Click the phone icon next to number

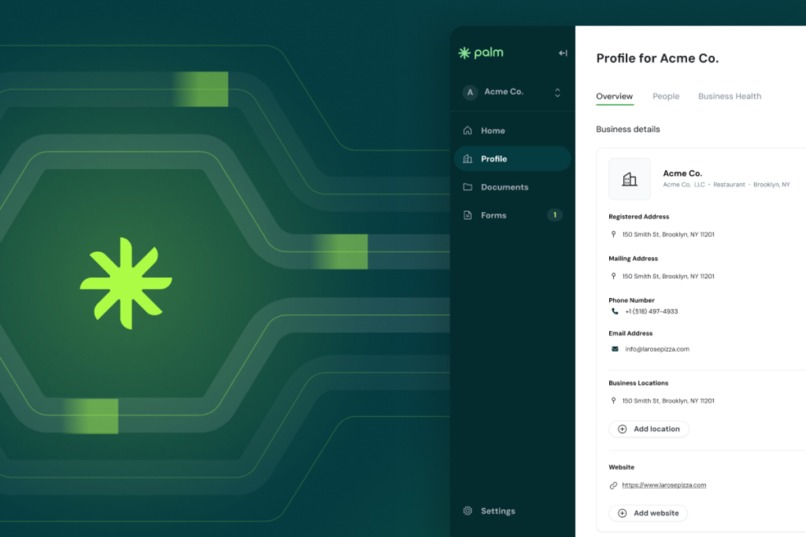coord(615,311)
